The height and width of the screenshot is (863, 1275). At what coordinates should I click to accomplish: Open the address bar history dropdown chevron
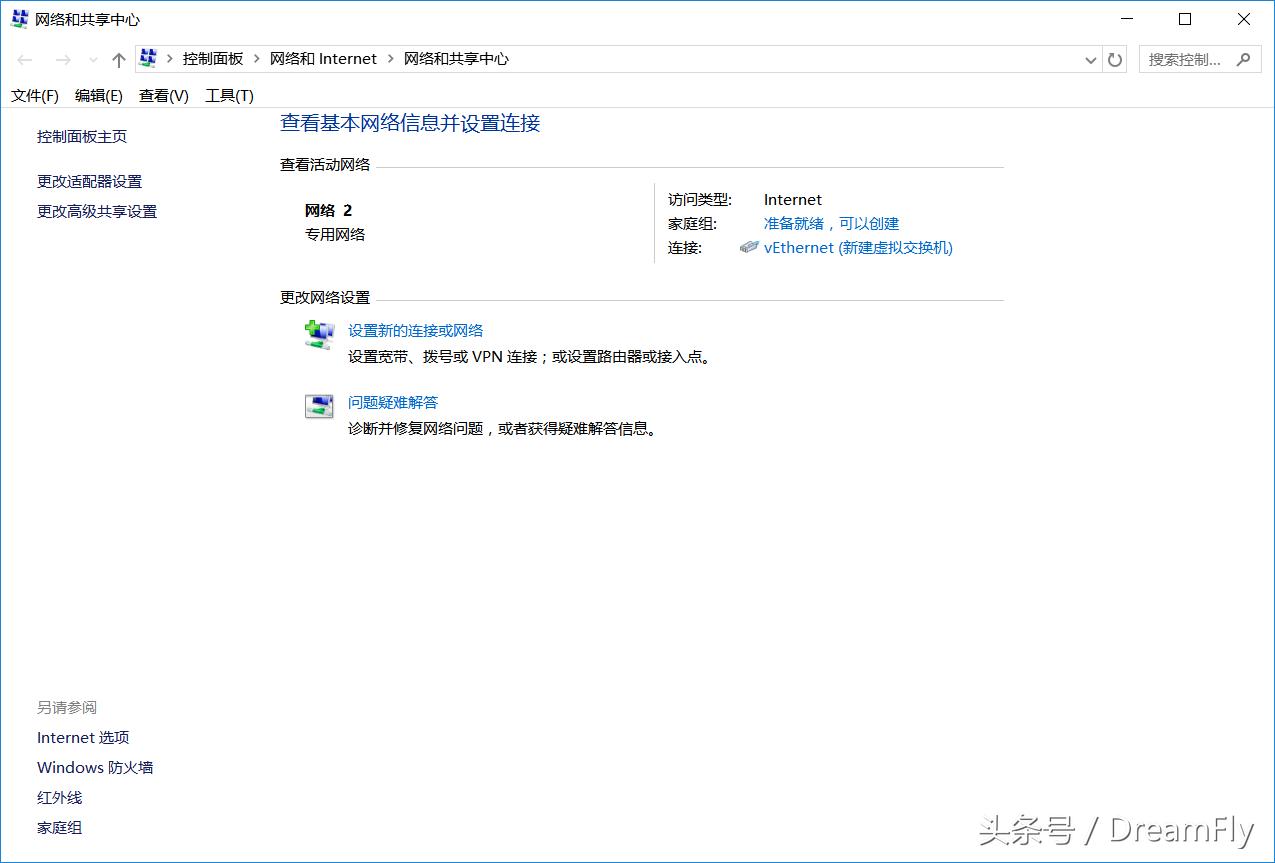[1090, 59]
